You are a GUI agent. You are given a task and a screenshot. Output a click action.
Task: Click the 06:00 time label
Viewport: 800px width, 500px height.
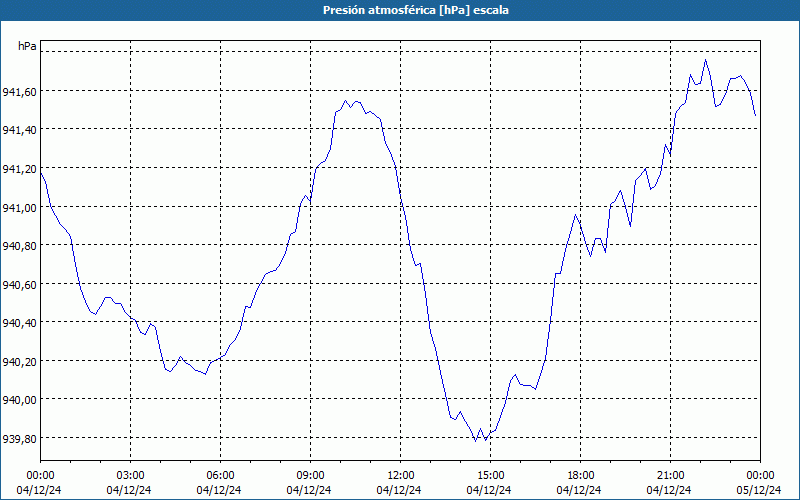click(220, 476)
